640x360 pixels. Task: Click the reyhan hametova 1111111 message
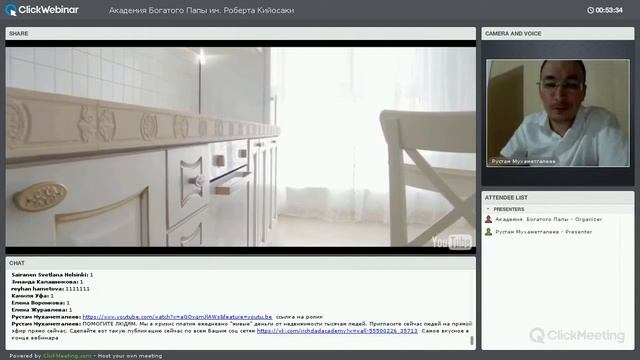51,289
